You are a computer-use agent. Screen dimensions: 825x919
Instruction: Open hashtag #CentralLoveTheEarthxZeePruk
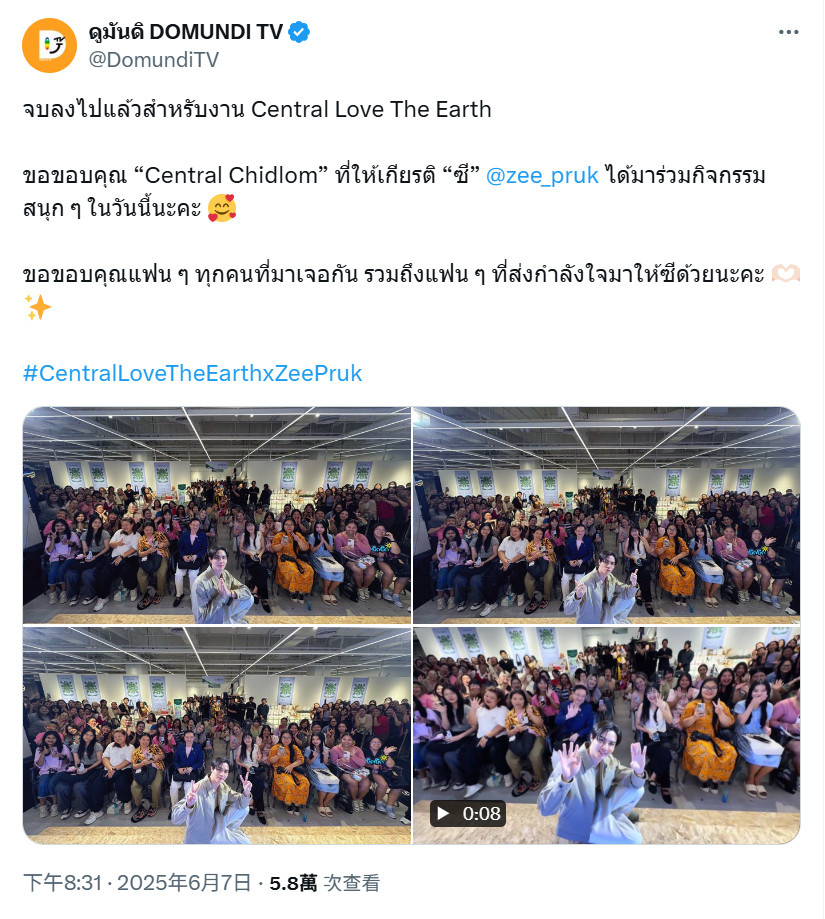coord(193,373)
